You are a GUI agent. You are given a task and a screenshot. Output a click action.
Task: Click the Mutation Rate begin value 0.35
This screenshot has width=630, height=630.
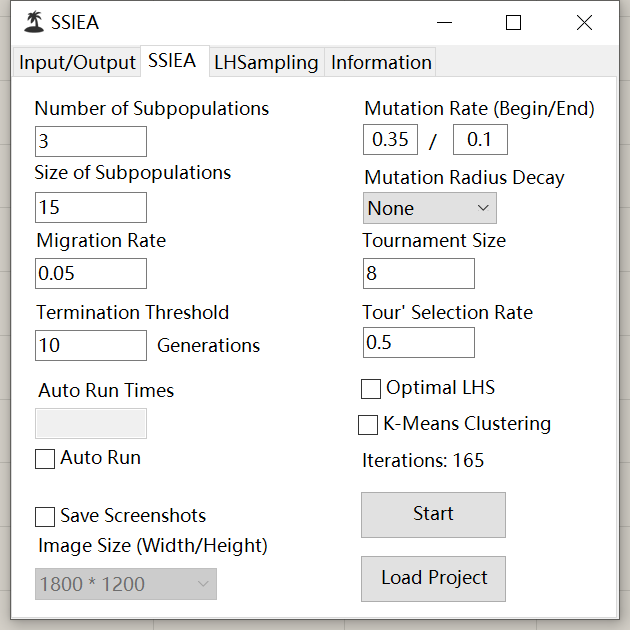point(390,139)
